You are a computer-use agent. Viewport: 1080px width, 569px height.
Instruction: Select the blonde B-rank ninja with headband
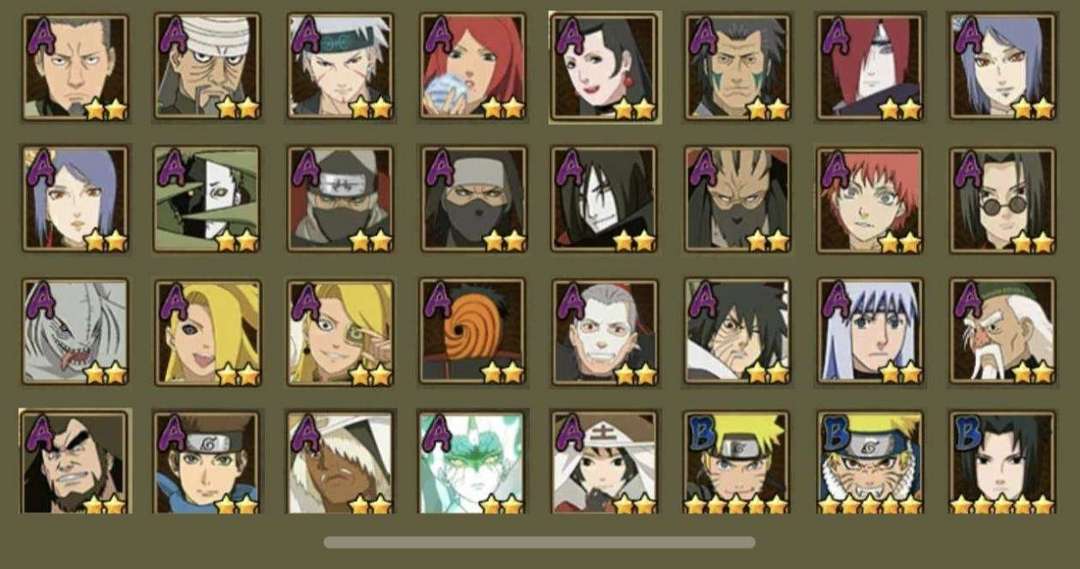coord(737,463)
